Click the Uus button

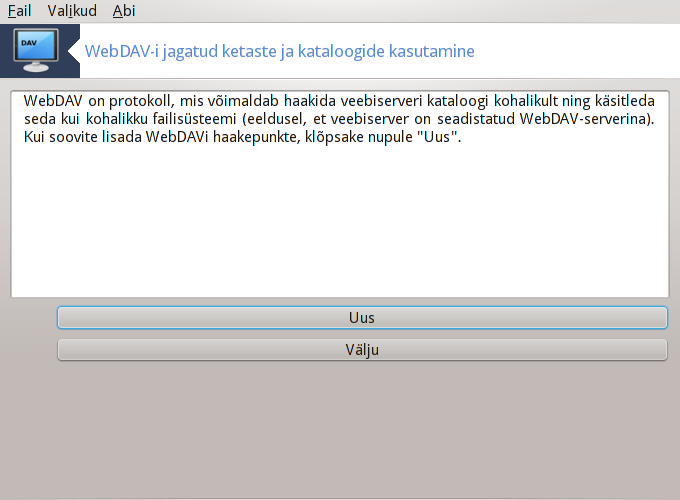362,317
